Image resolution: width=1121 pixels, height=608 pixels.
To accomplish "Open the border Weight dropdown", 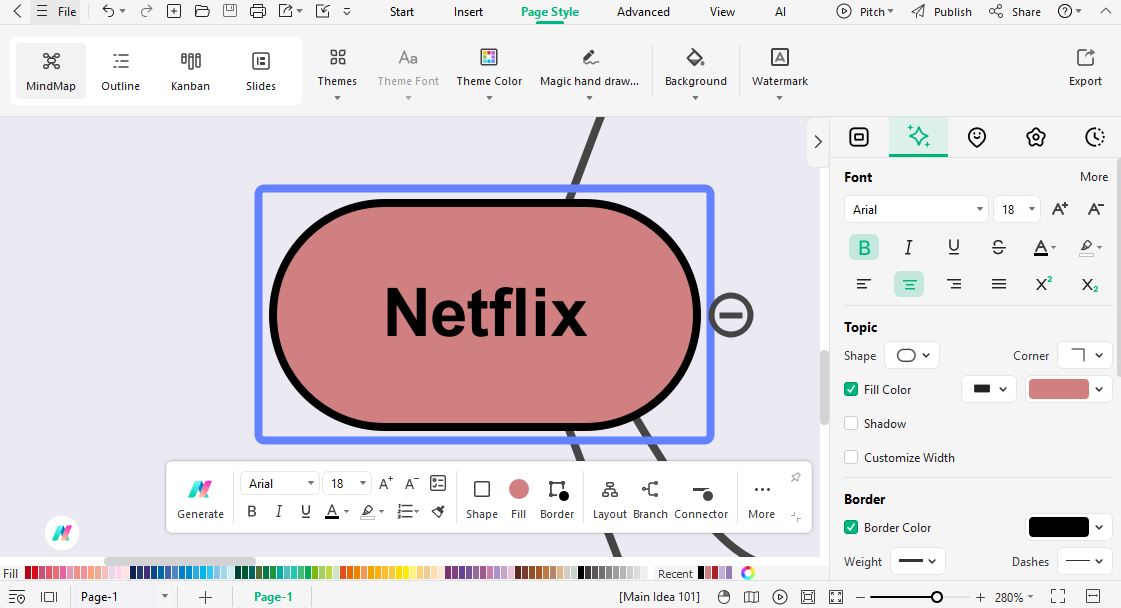I will point(917,562).
